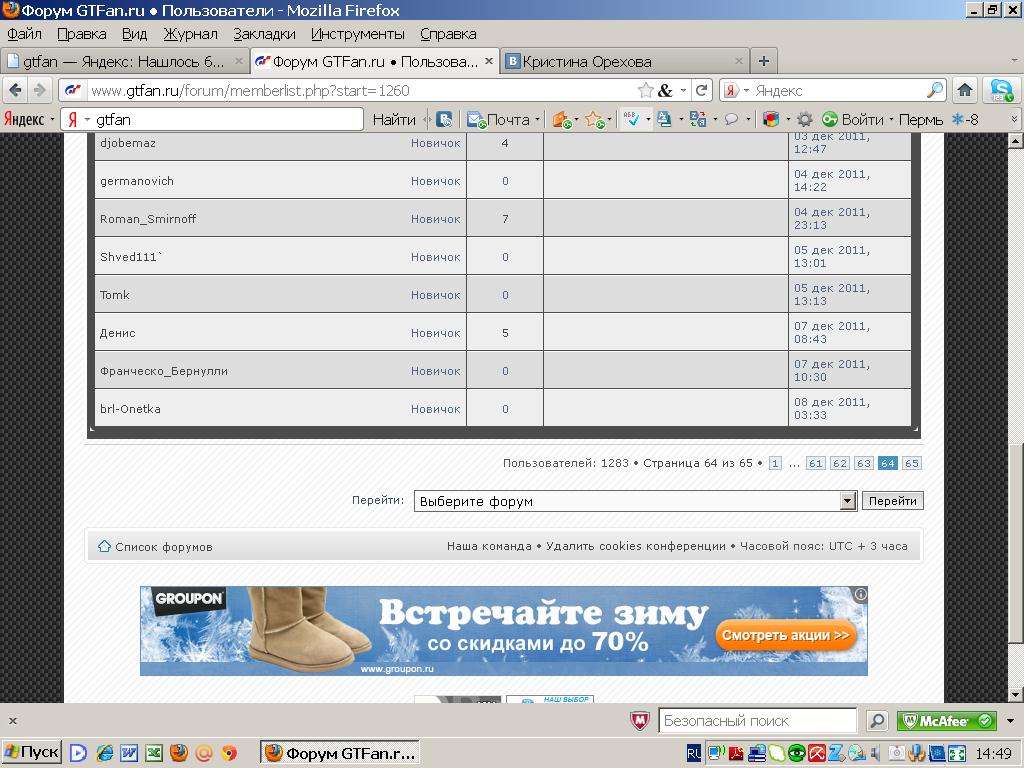Click the Найти search button
The width and height of the screenshot is (1024, 768).
[x=394, y=120]
